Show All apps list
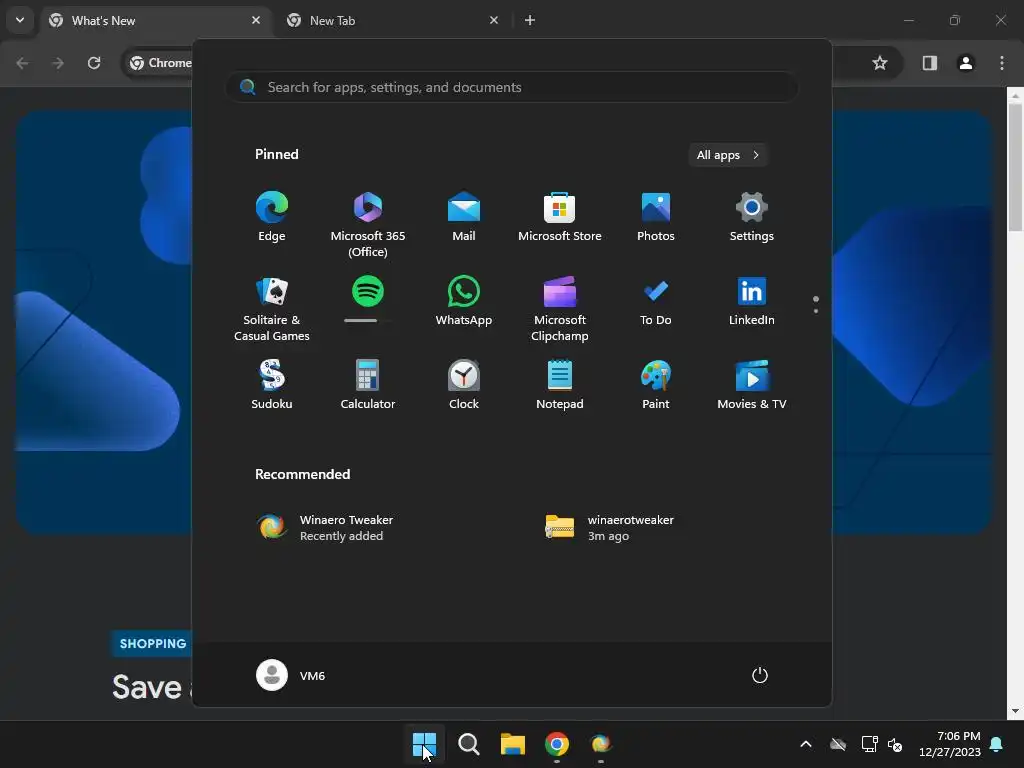 (x=728, y=155)
